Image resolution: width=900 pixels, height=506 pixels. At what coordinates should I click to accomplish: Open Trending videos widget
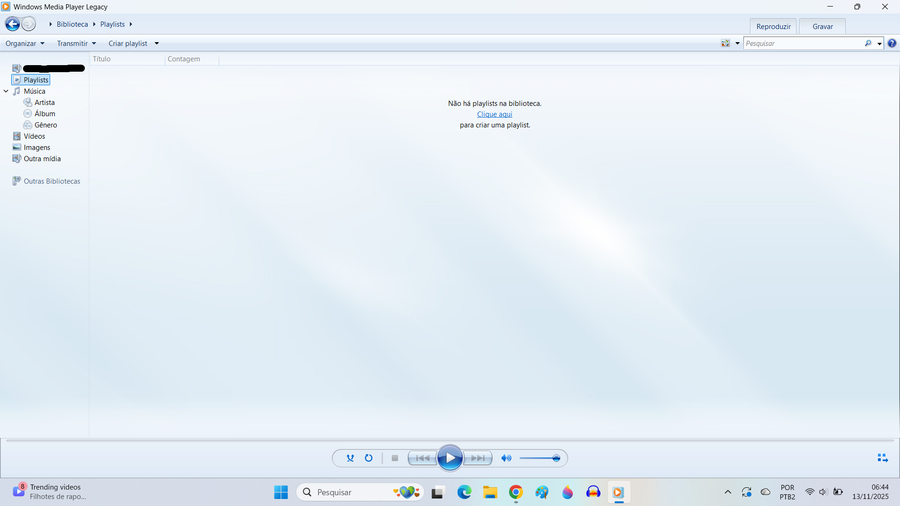click(49, 492)
